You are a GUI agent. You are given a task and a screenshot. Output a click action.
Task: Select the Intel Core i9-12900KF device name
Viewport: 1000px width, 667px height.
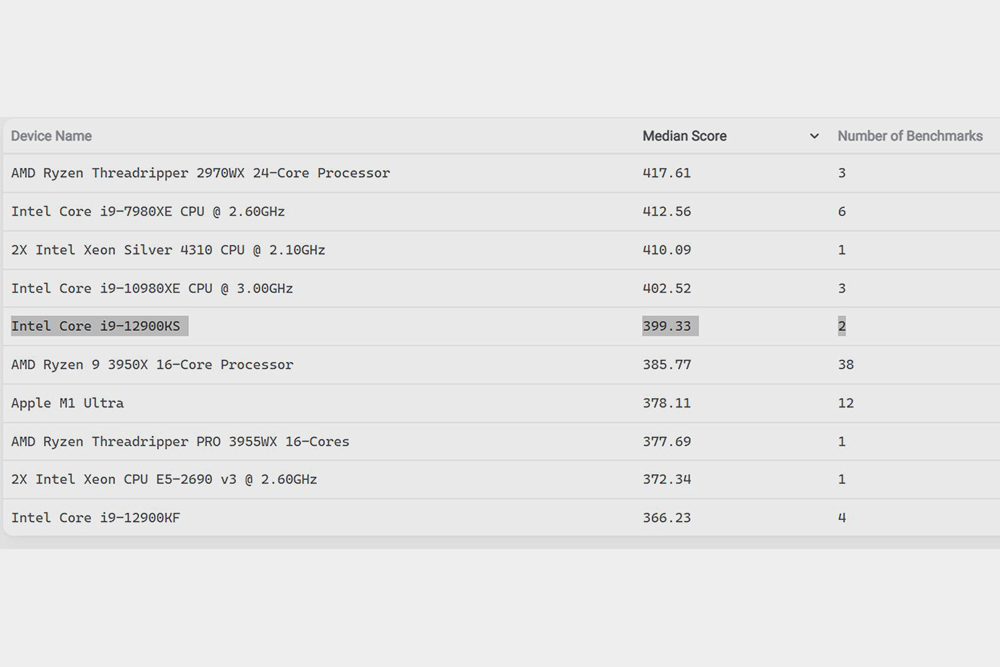(x=96, y=517)
